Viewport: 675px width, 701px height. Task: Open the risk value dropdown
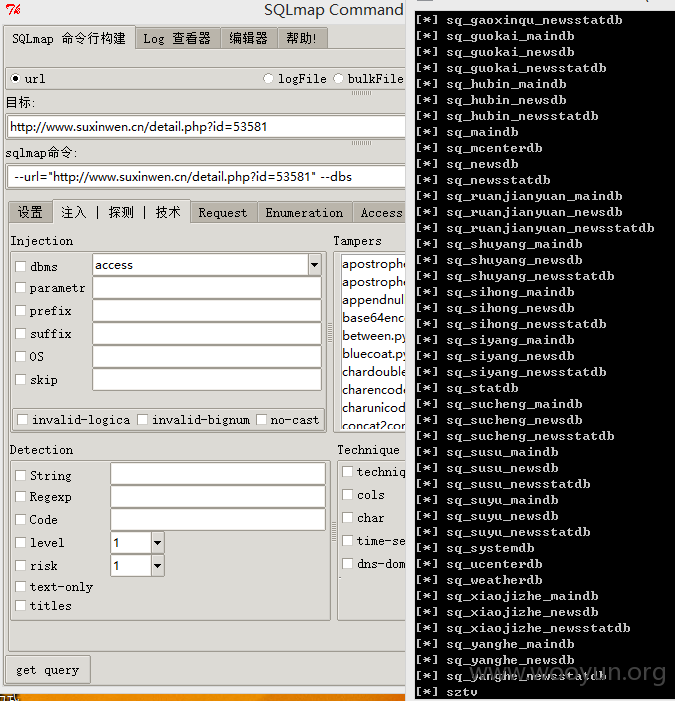coord(157,566)
